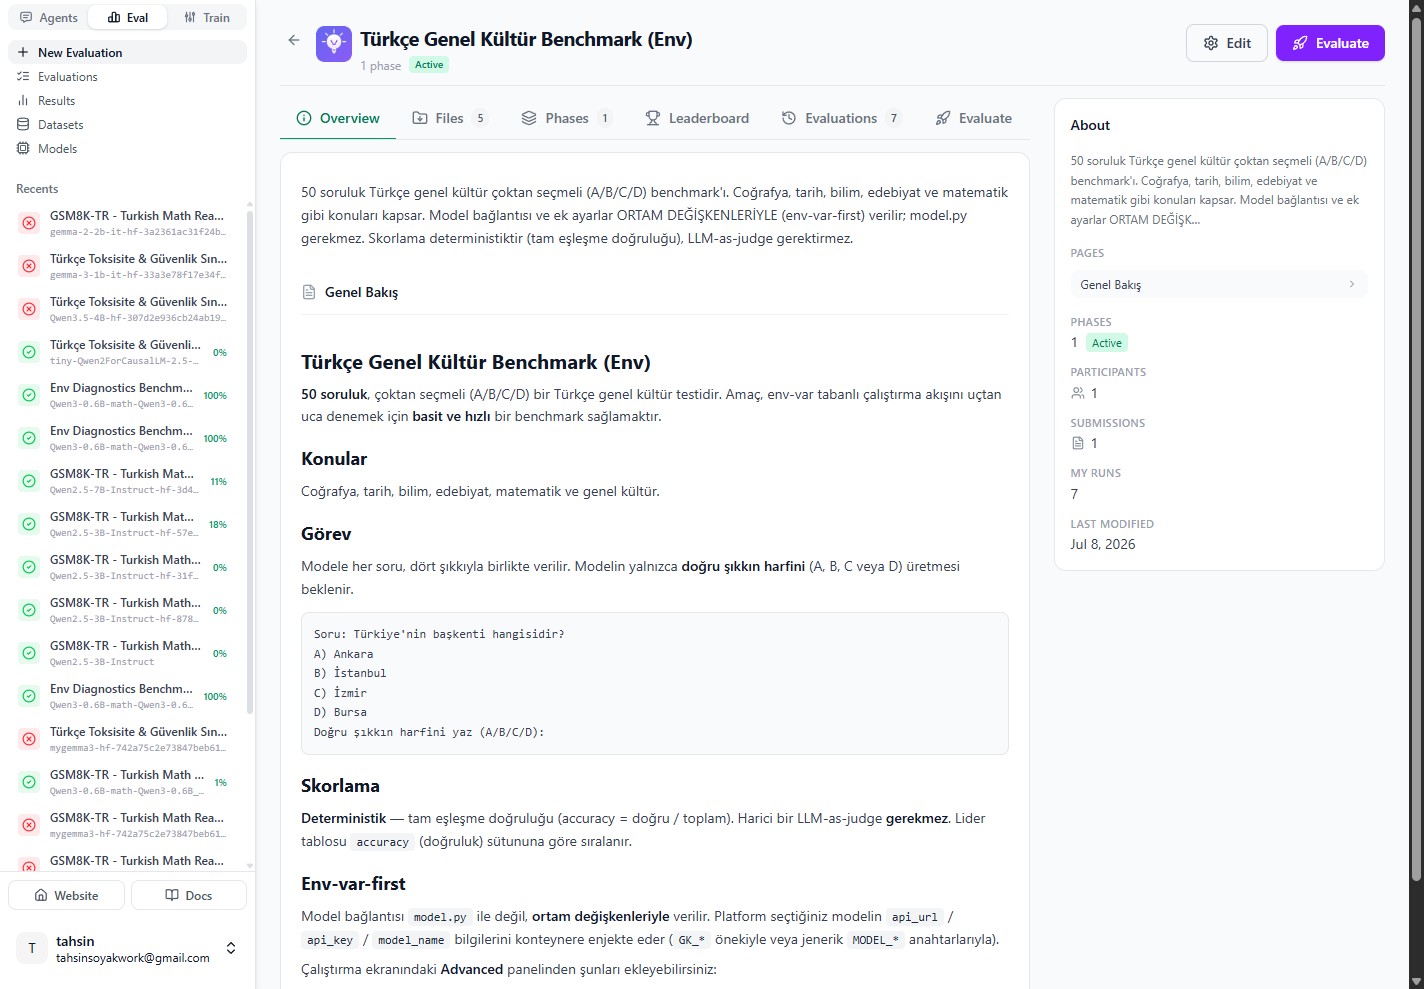Open GSM8K-TR run Qwen2.5-3B-Instruct without hash
This screenshot has height=989, width=1424.
tap(127, 652)
